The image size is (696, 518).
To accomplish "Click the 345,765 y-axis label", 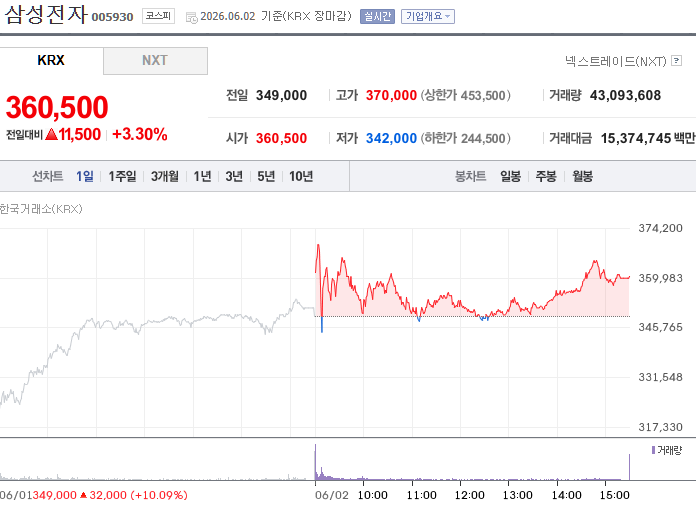I will (660, 327).
